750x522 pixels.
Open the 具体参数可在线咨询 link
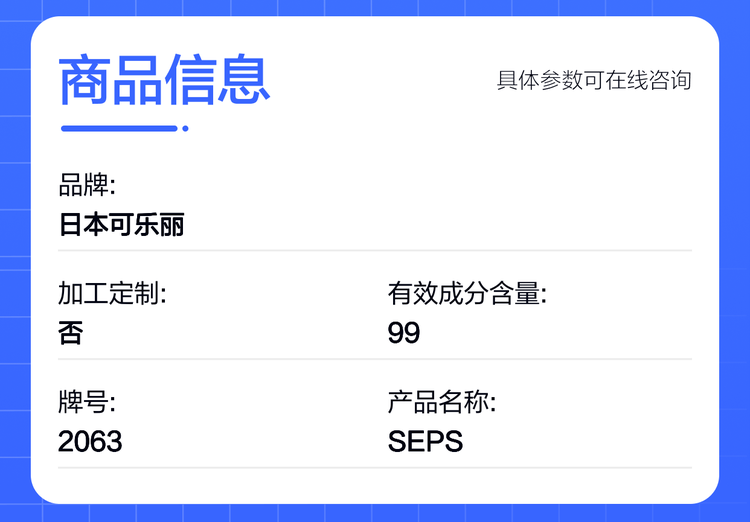tap(594, 80)
